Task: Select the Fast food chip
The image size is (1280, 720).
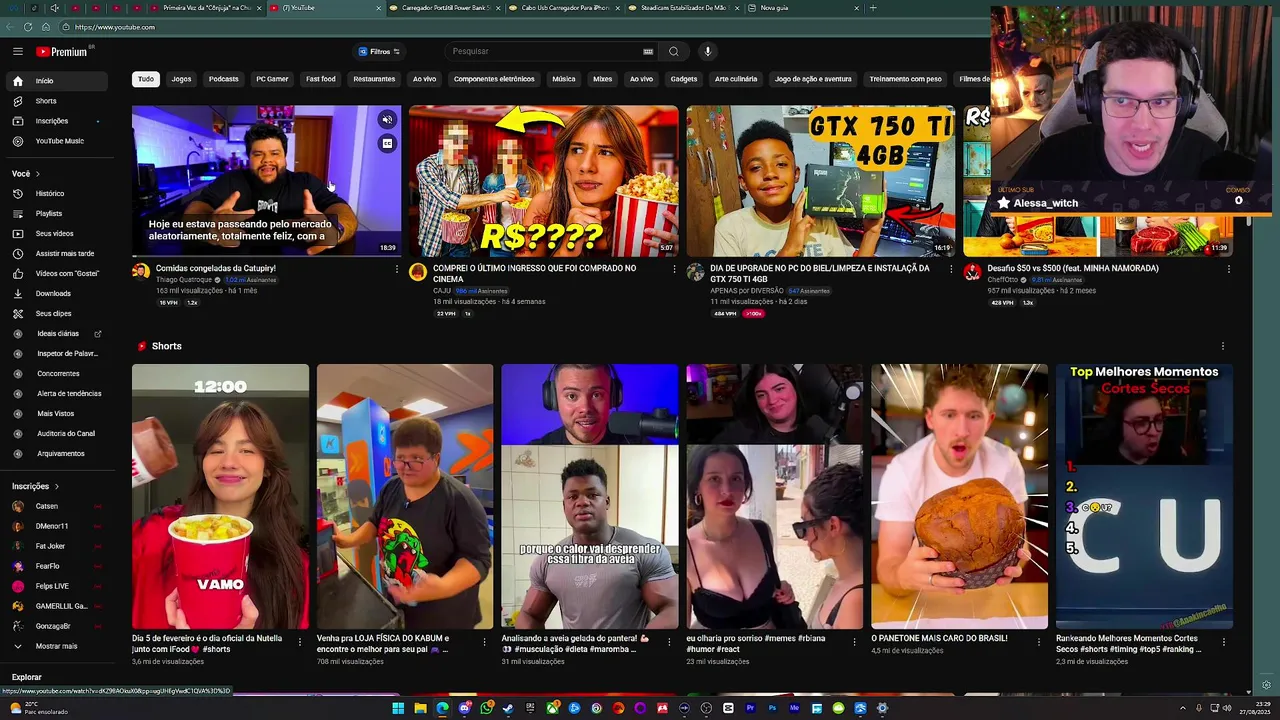Action: [321, 79]
